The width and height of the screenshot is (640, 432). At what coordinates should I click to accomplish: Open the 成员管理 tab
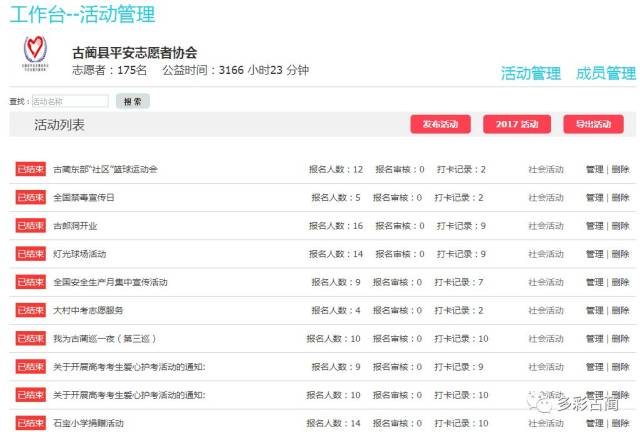(606, 73)
